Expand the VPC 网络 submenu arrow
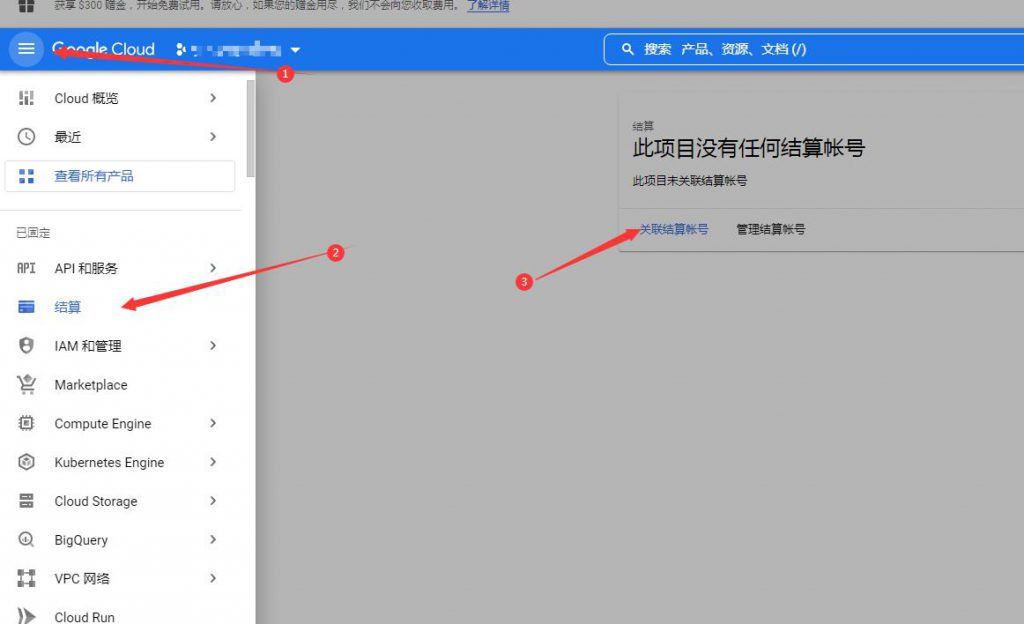This screenshot has width=1024, height=624. point(213,578)
